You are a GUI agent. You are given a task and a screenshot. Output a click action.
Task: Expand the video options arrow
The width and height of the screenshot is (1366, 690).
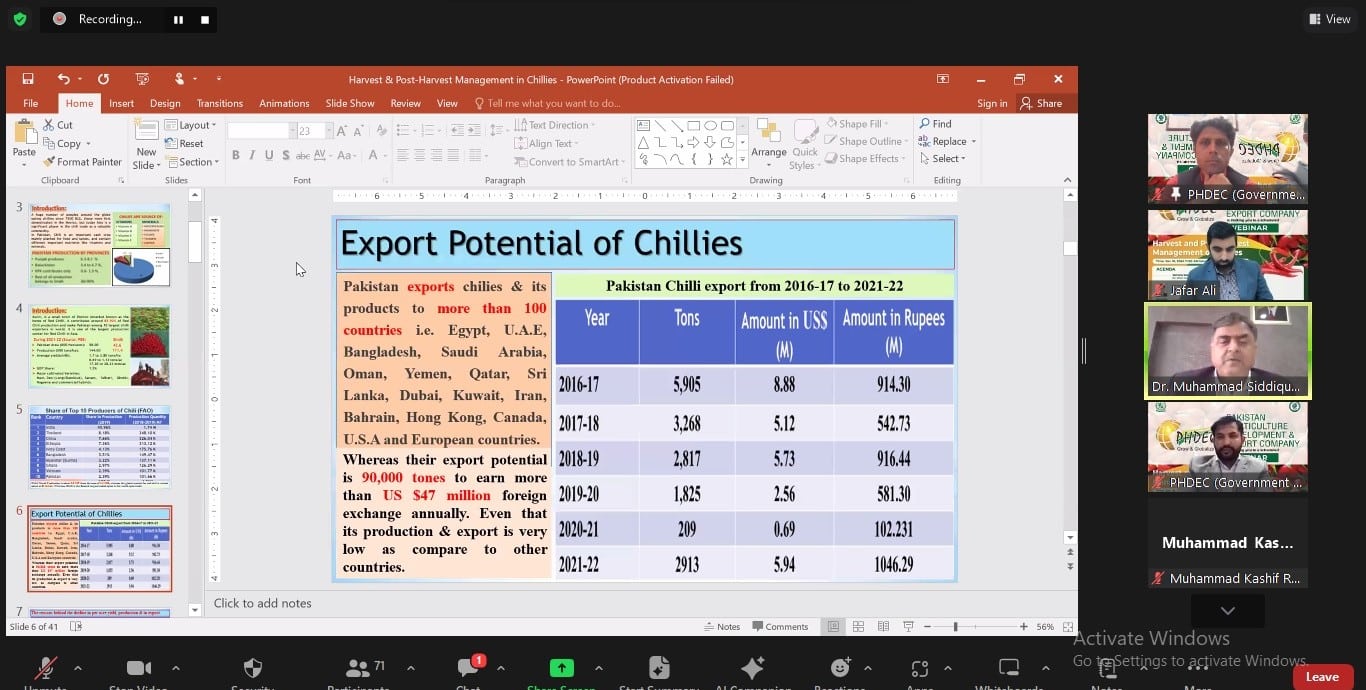click(176, 668)
